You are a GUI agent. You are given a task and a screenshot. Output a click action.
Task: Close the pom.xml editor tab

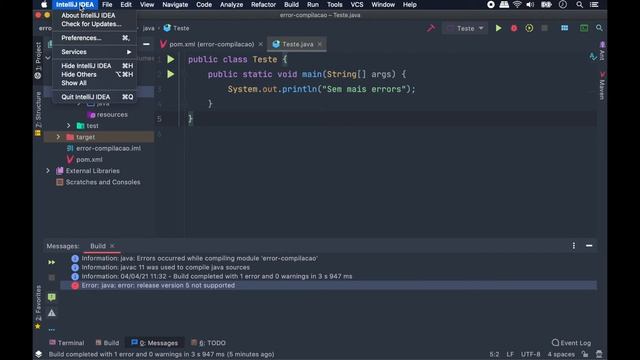(x=260, y=44)
